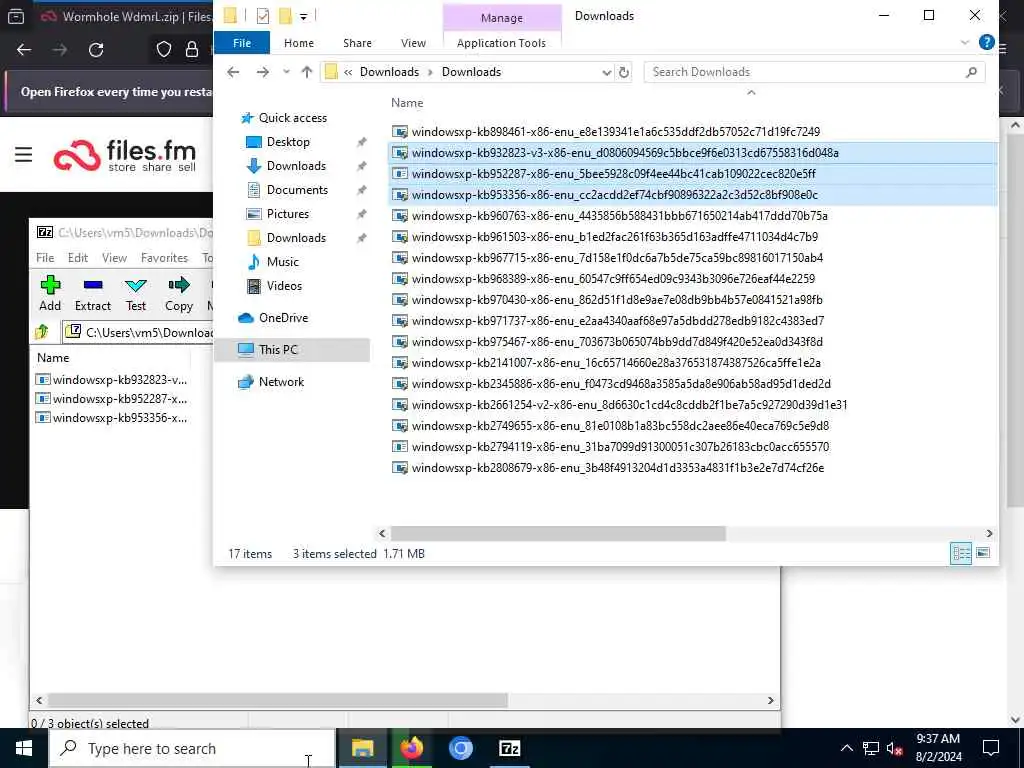This screenshot has width=1024, height=768.
Task: Open Customize Quick Access Toolbar dropdown
Action: 304,16
